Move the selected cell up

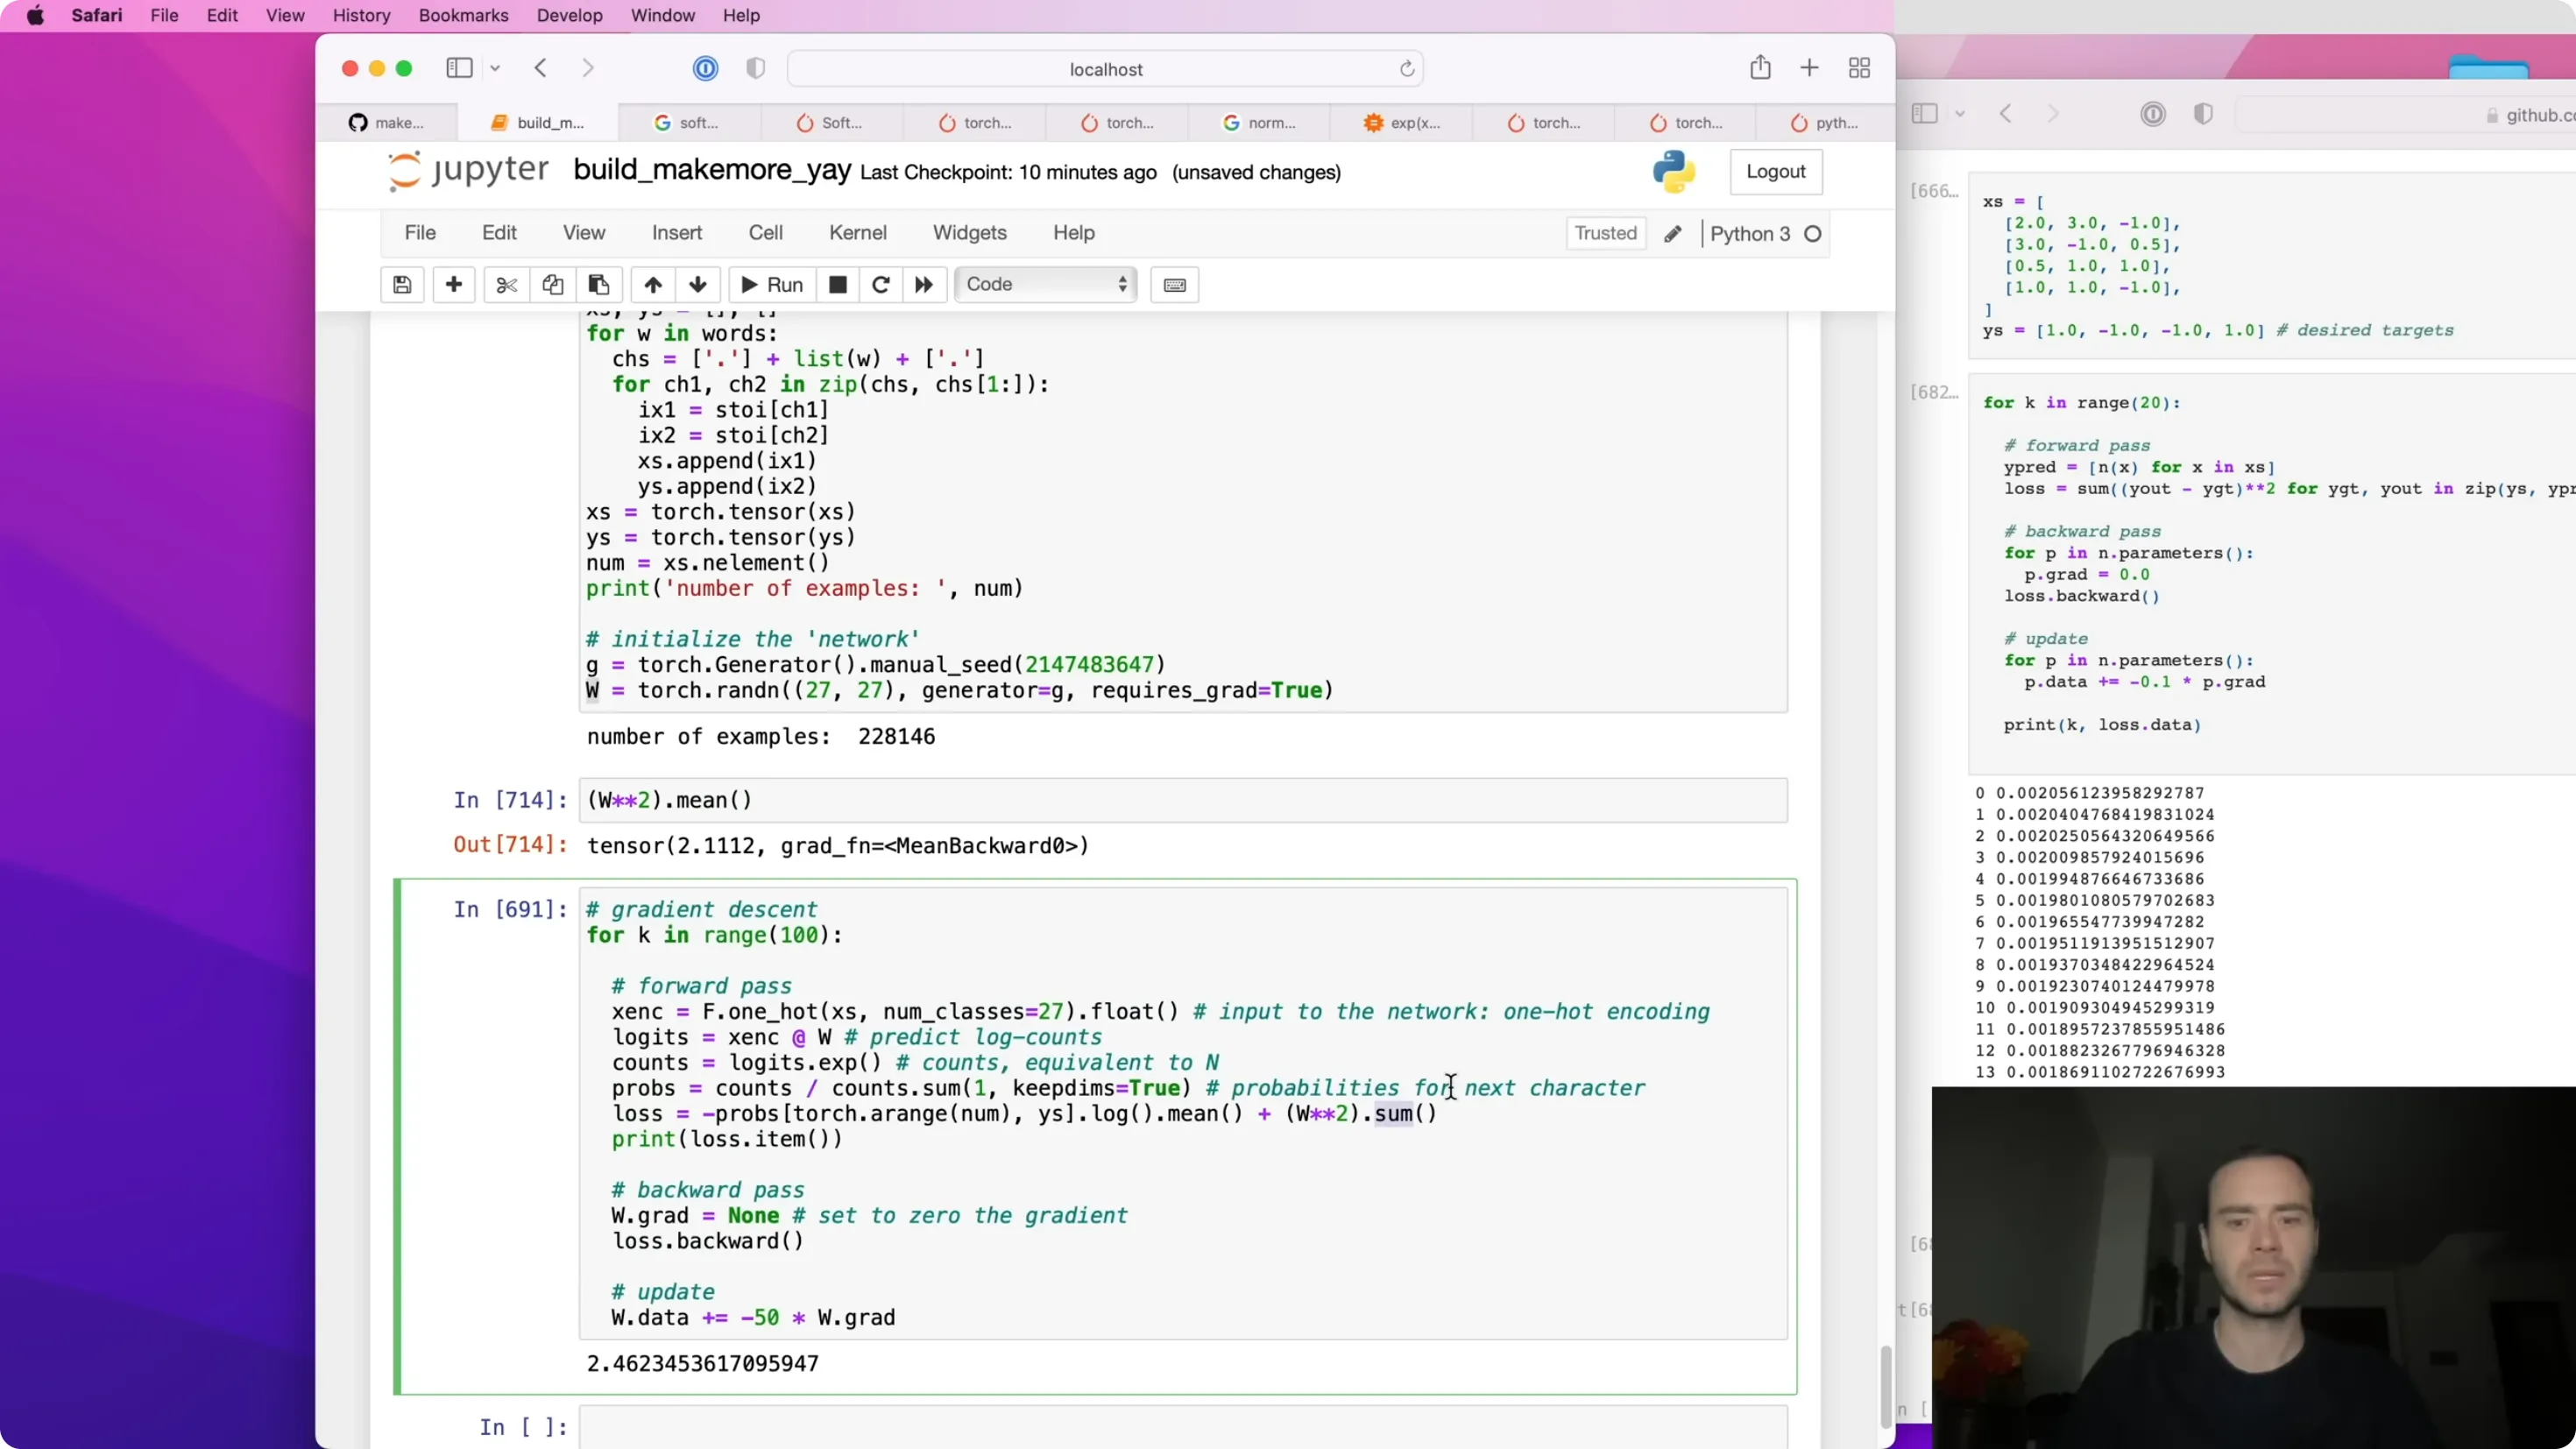pyautogui.click(x=653, y=285)
